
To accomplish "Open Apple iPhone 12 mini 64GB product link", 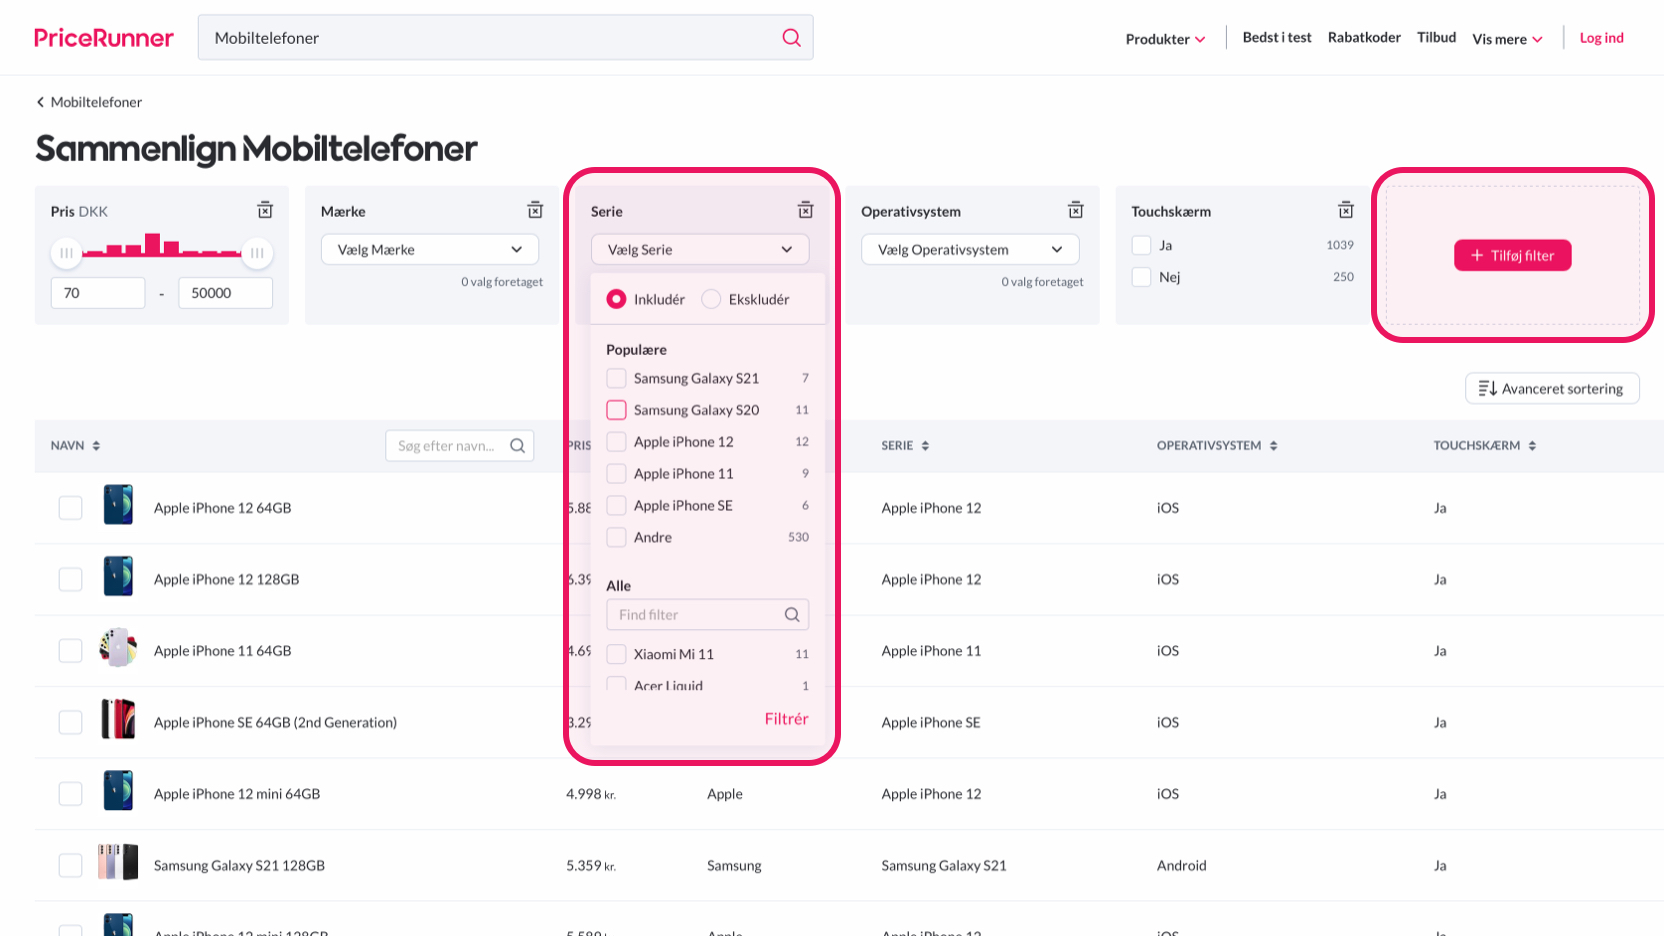I will click(x=237, y=794).
